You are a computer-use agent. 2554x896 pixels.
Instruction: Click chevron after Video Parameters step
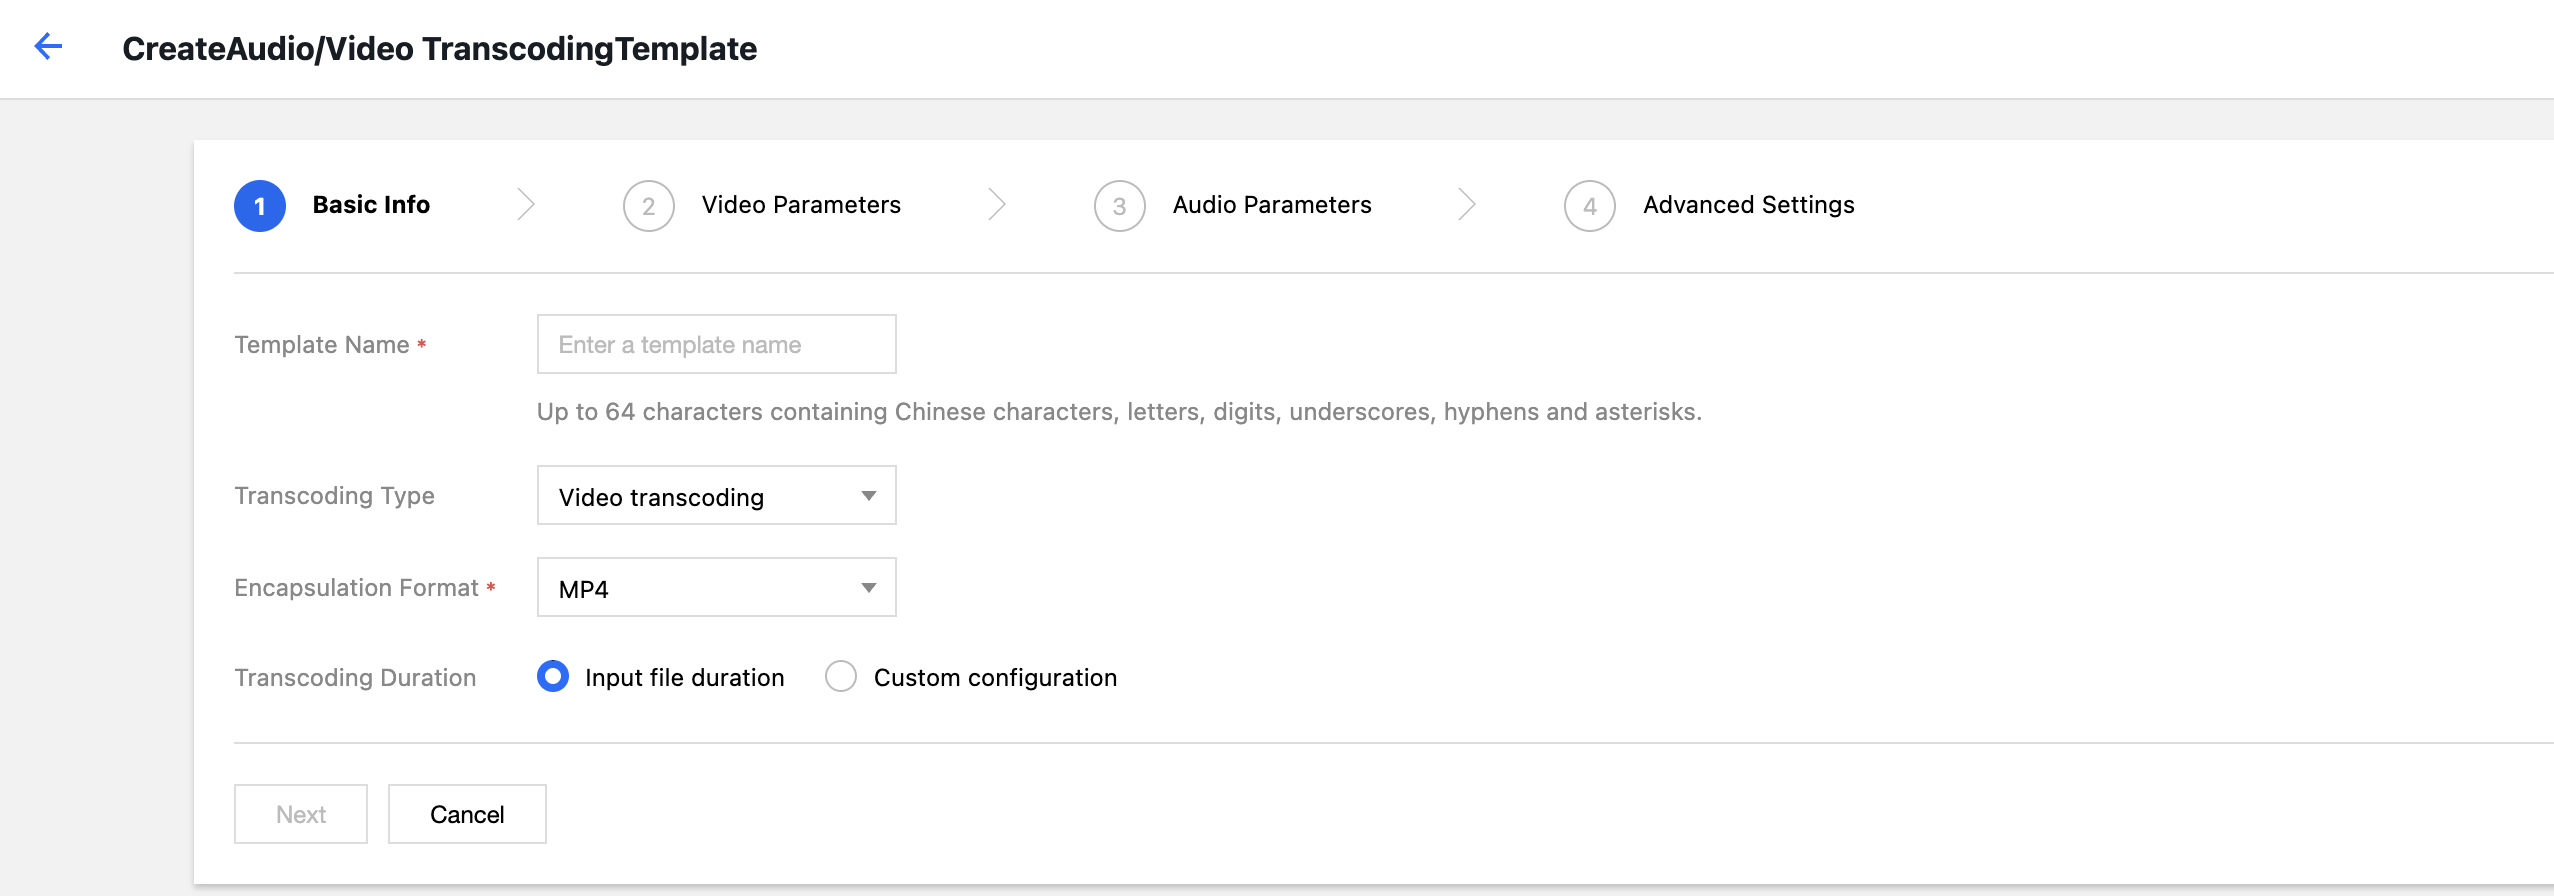coord(996,204)
